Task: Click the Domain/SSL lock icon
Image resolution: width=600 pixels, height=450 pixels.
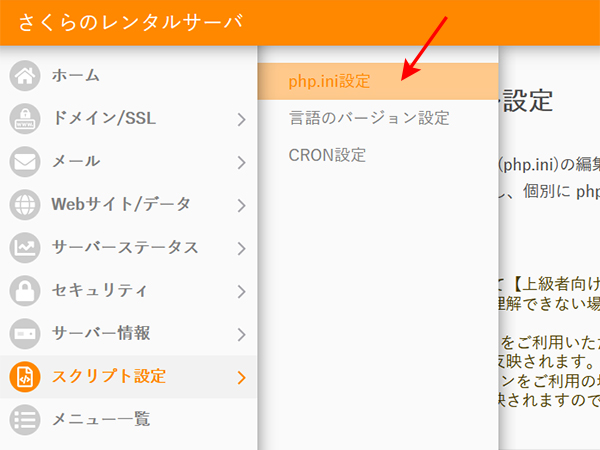Action: pos(25,119)
